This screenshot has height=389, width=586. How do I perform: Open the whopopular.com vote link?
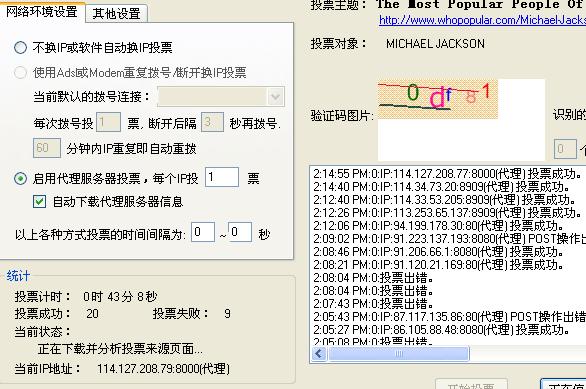click(x=482, y=20)
